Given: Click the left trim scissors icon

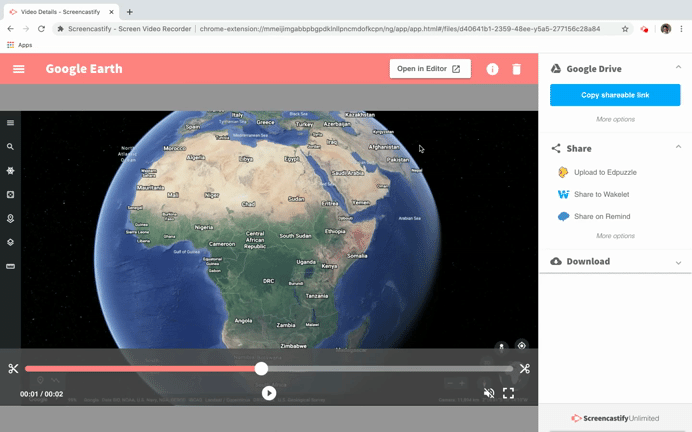Looking at the screenshot, I should pyautogui.click(x=13, y=368).
